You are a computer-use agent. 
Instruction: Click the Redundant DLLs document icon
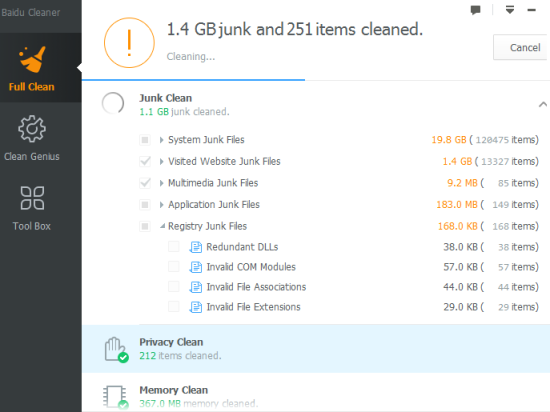click(x=196, y=247)
